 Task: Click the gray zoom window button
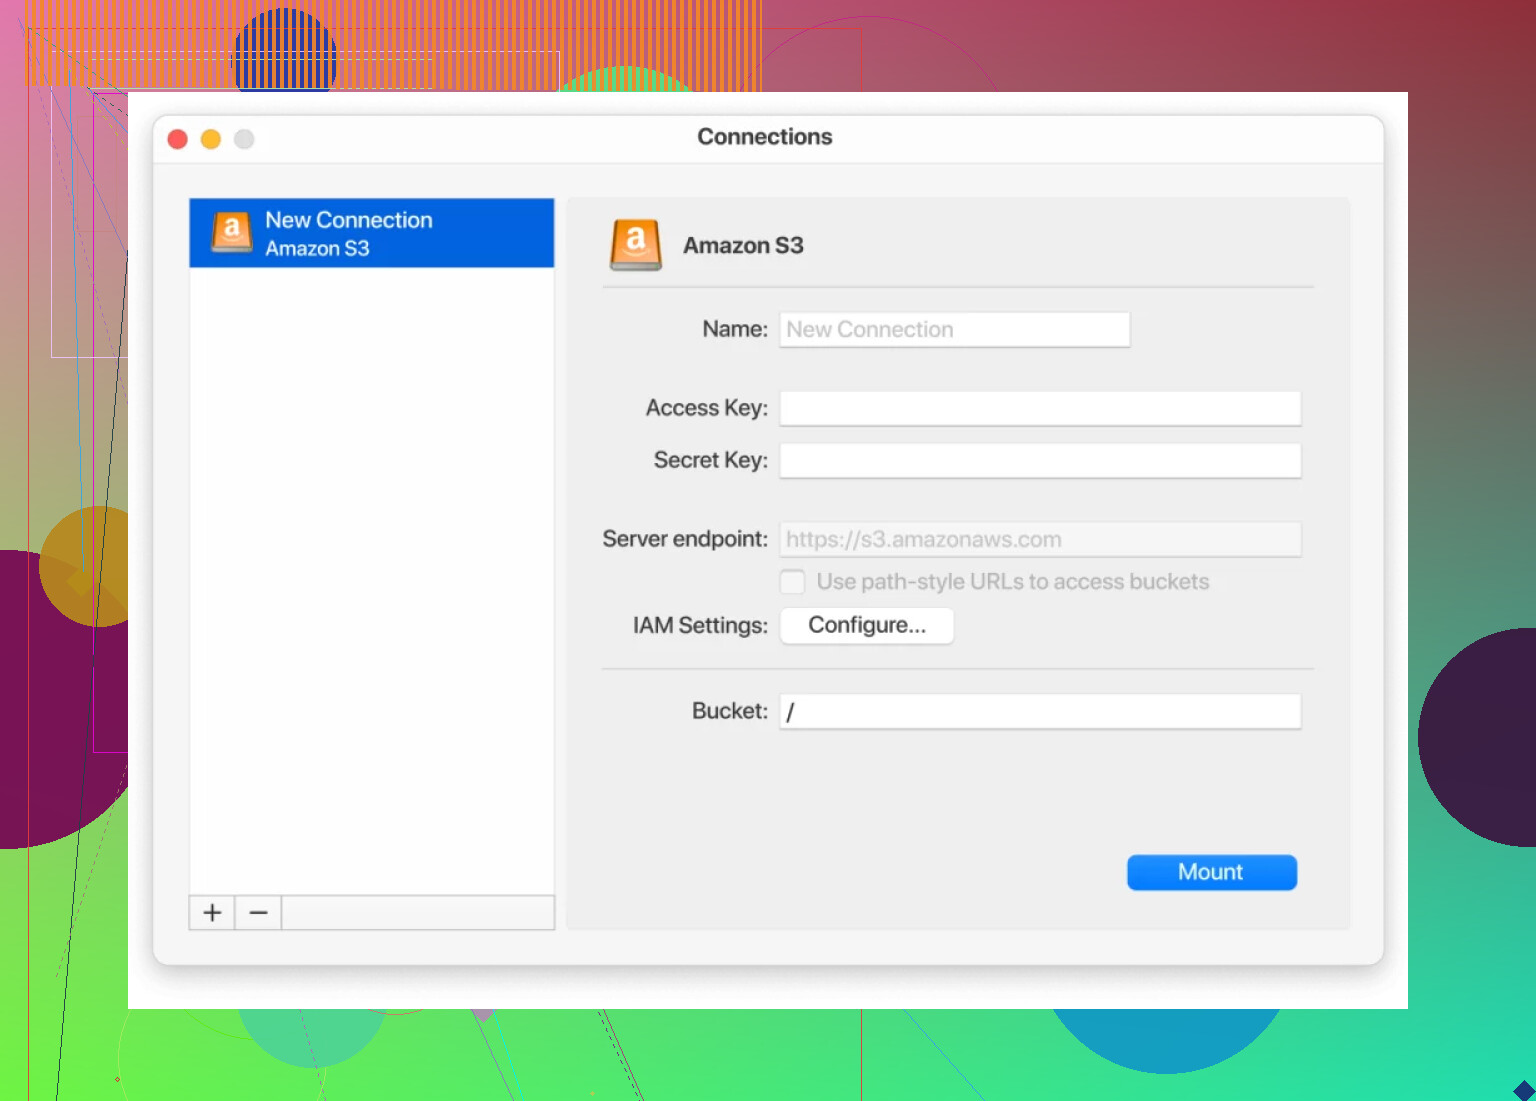244,139
